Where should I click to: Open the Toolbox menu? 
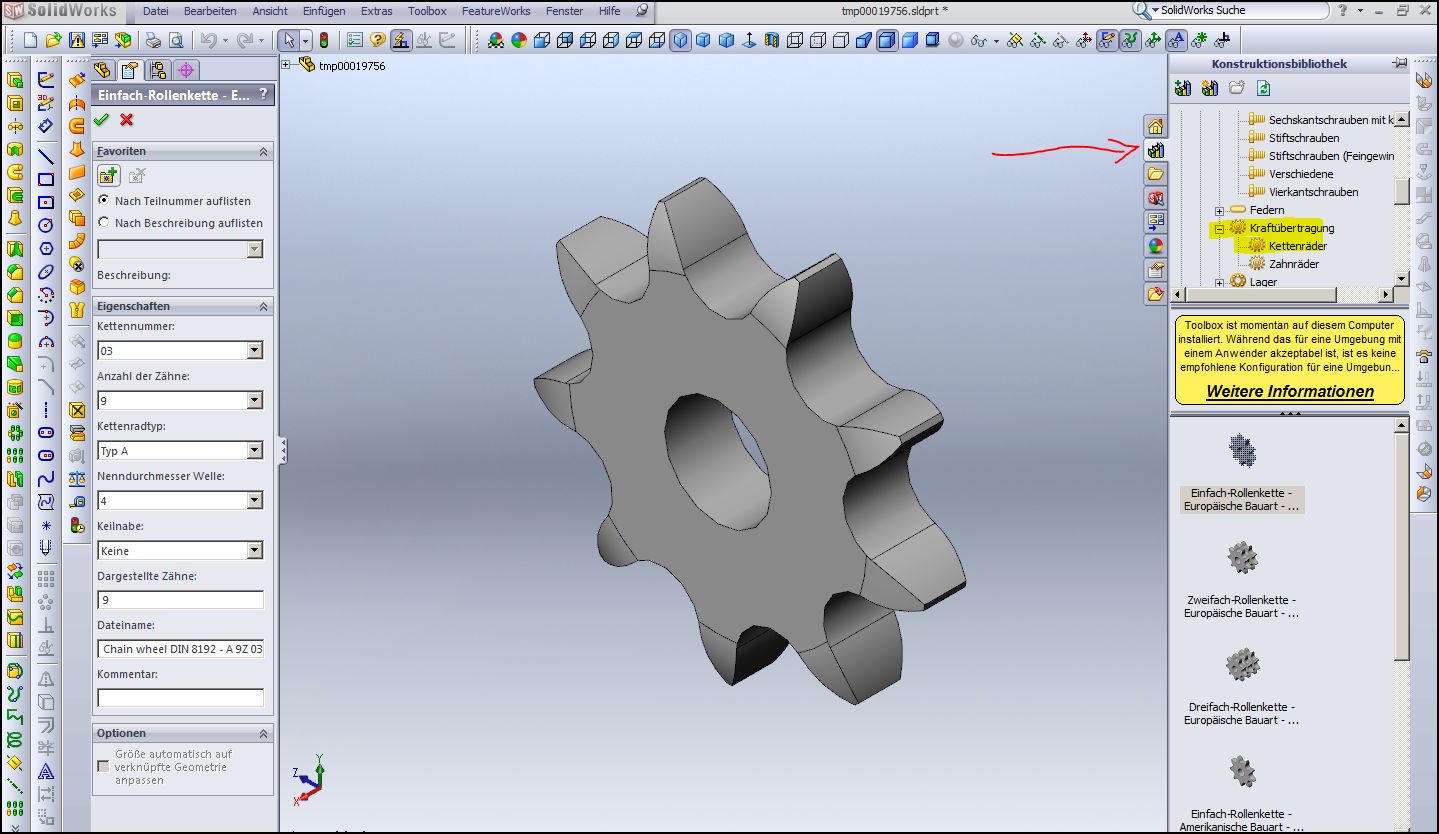[427, 11]
